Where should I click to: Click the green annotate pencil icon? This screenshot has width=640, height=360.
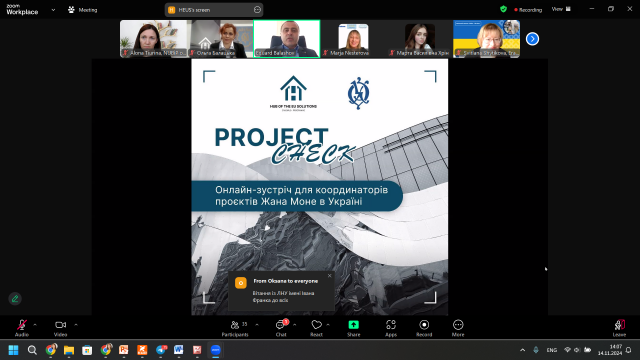(x=15, y=299)
